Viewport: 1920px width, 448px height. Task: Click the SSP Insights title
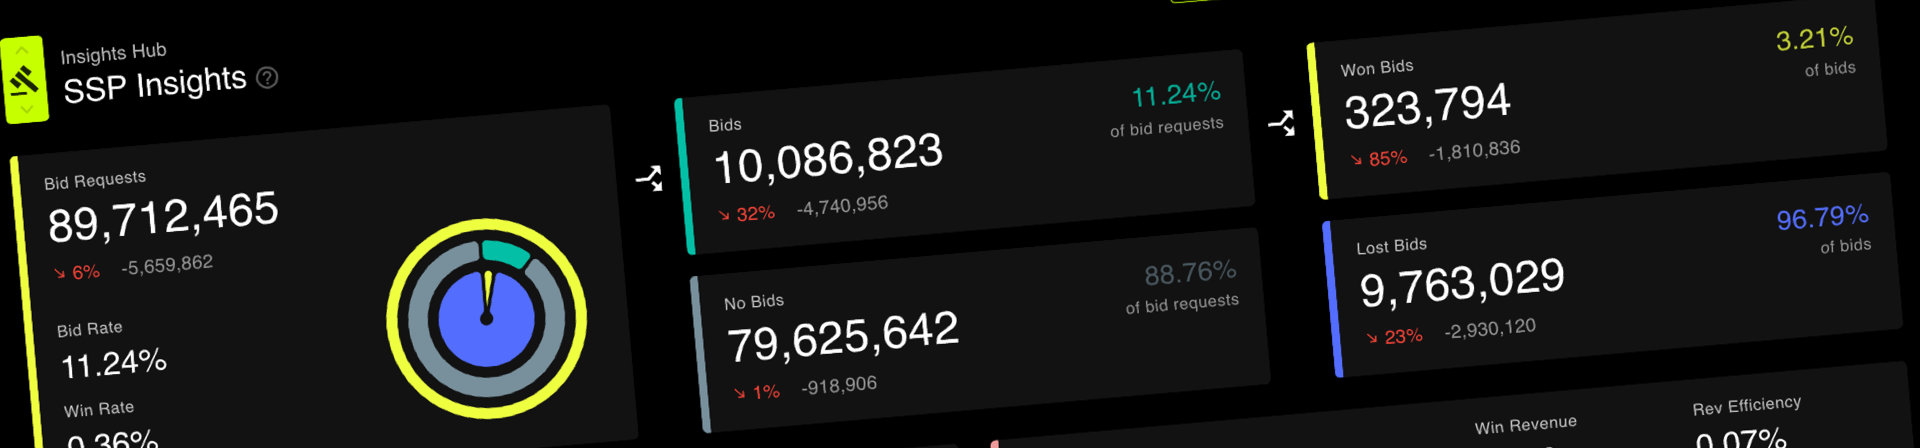(155, 85)
